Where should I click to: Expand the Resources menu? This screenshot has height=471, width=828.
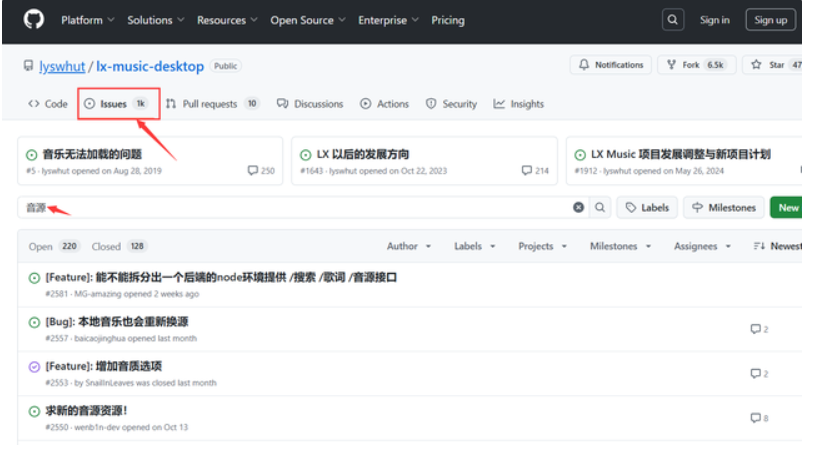pos(228,20)
